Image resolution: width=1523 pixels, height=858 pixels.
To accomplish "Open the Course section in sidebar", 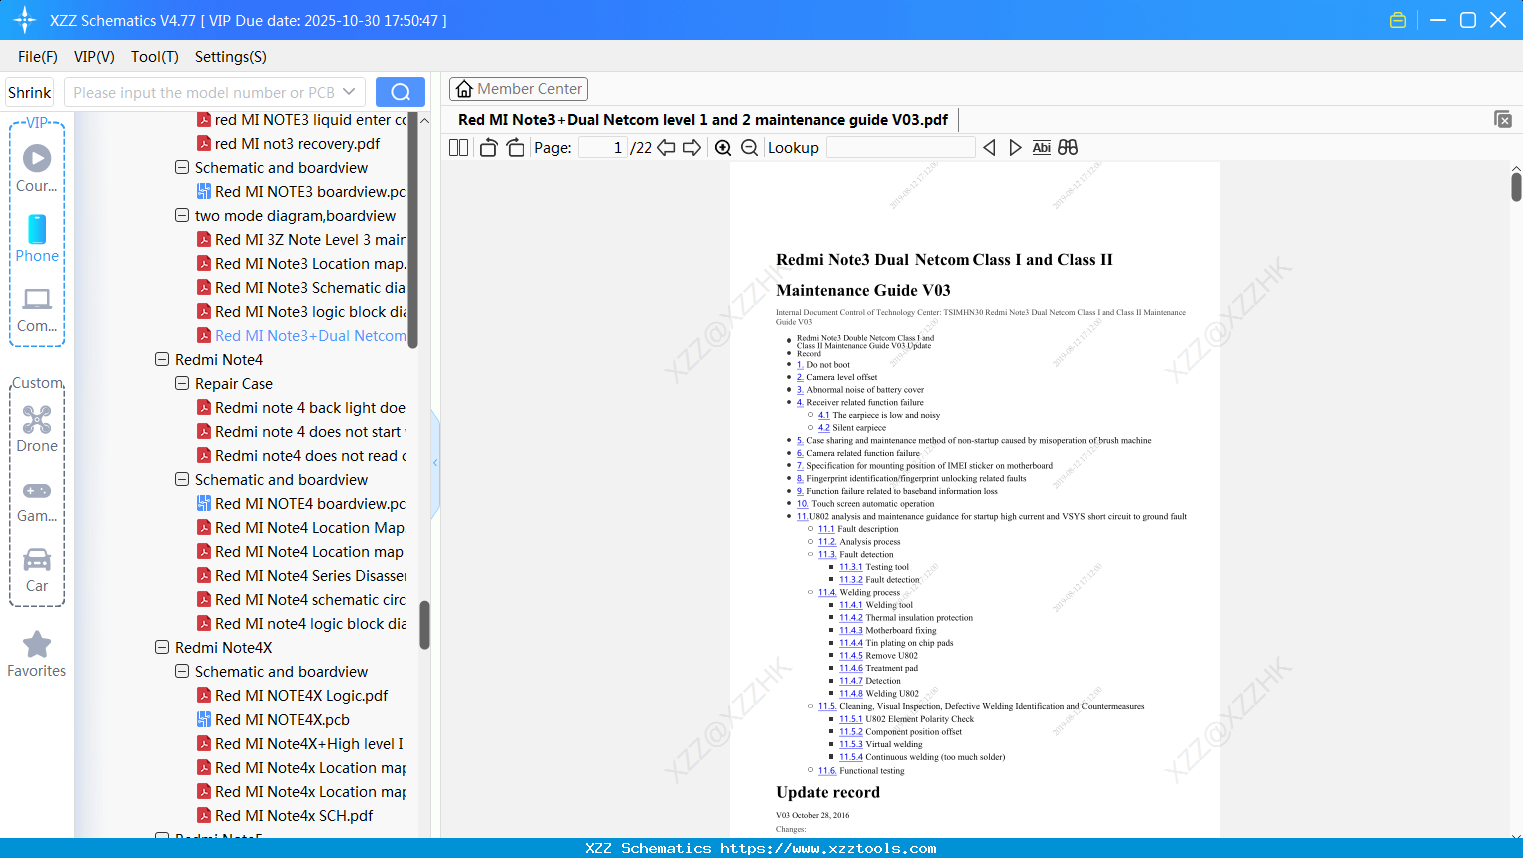I will [x=37, y=169].
